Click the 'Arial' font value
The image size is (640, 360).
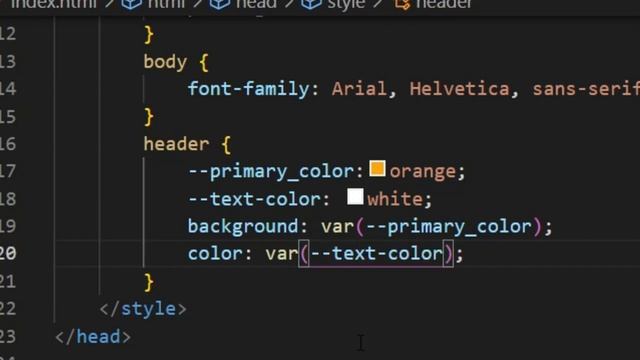[359, 89]
